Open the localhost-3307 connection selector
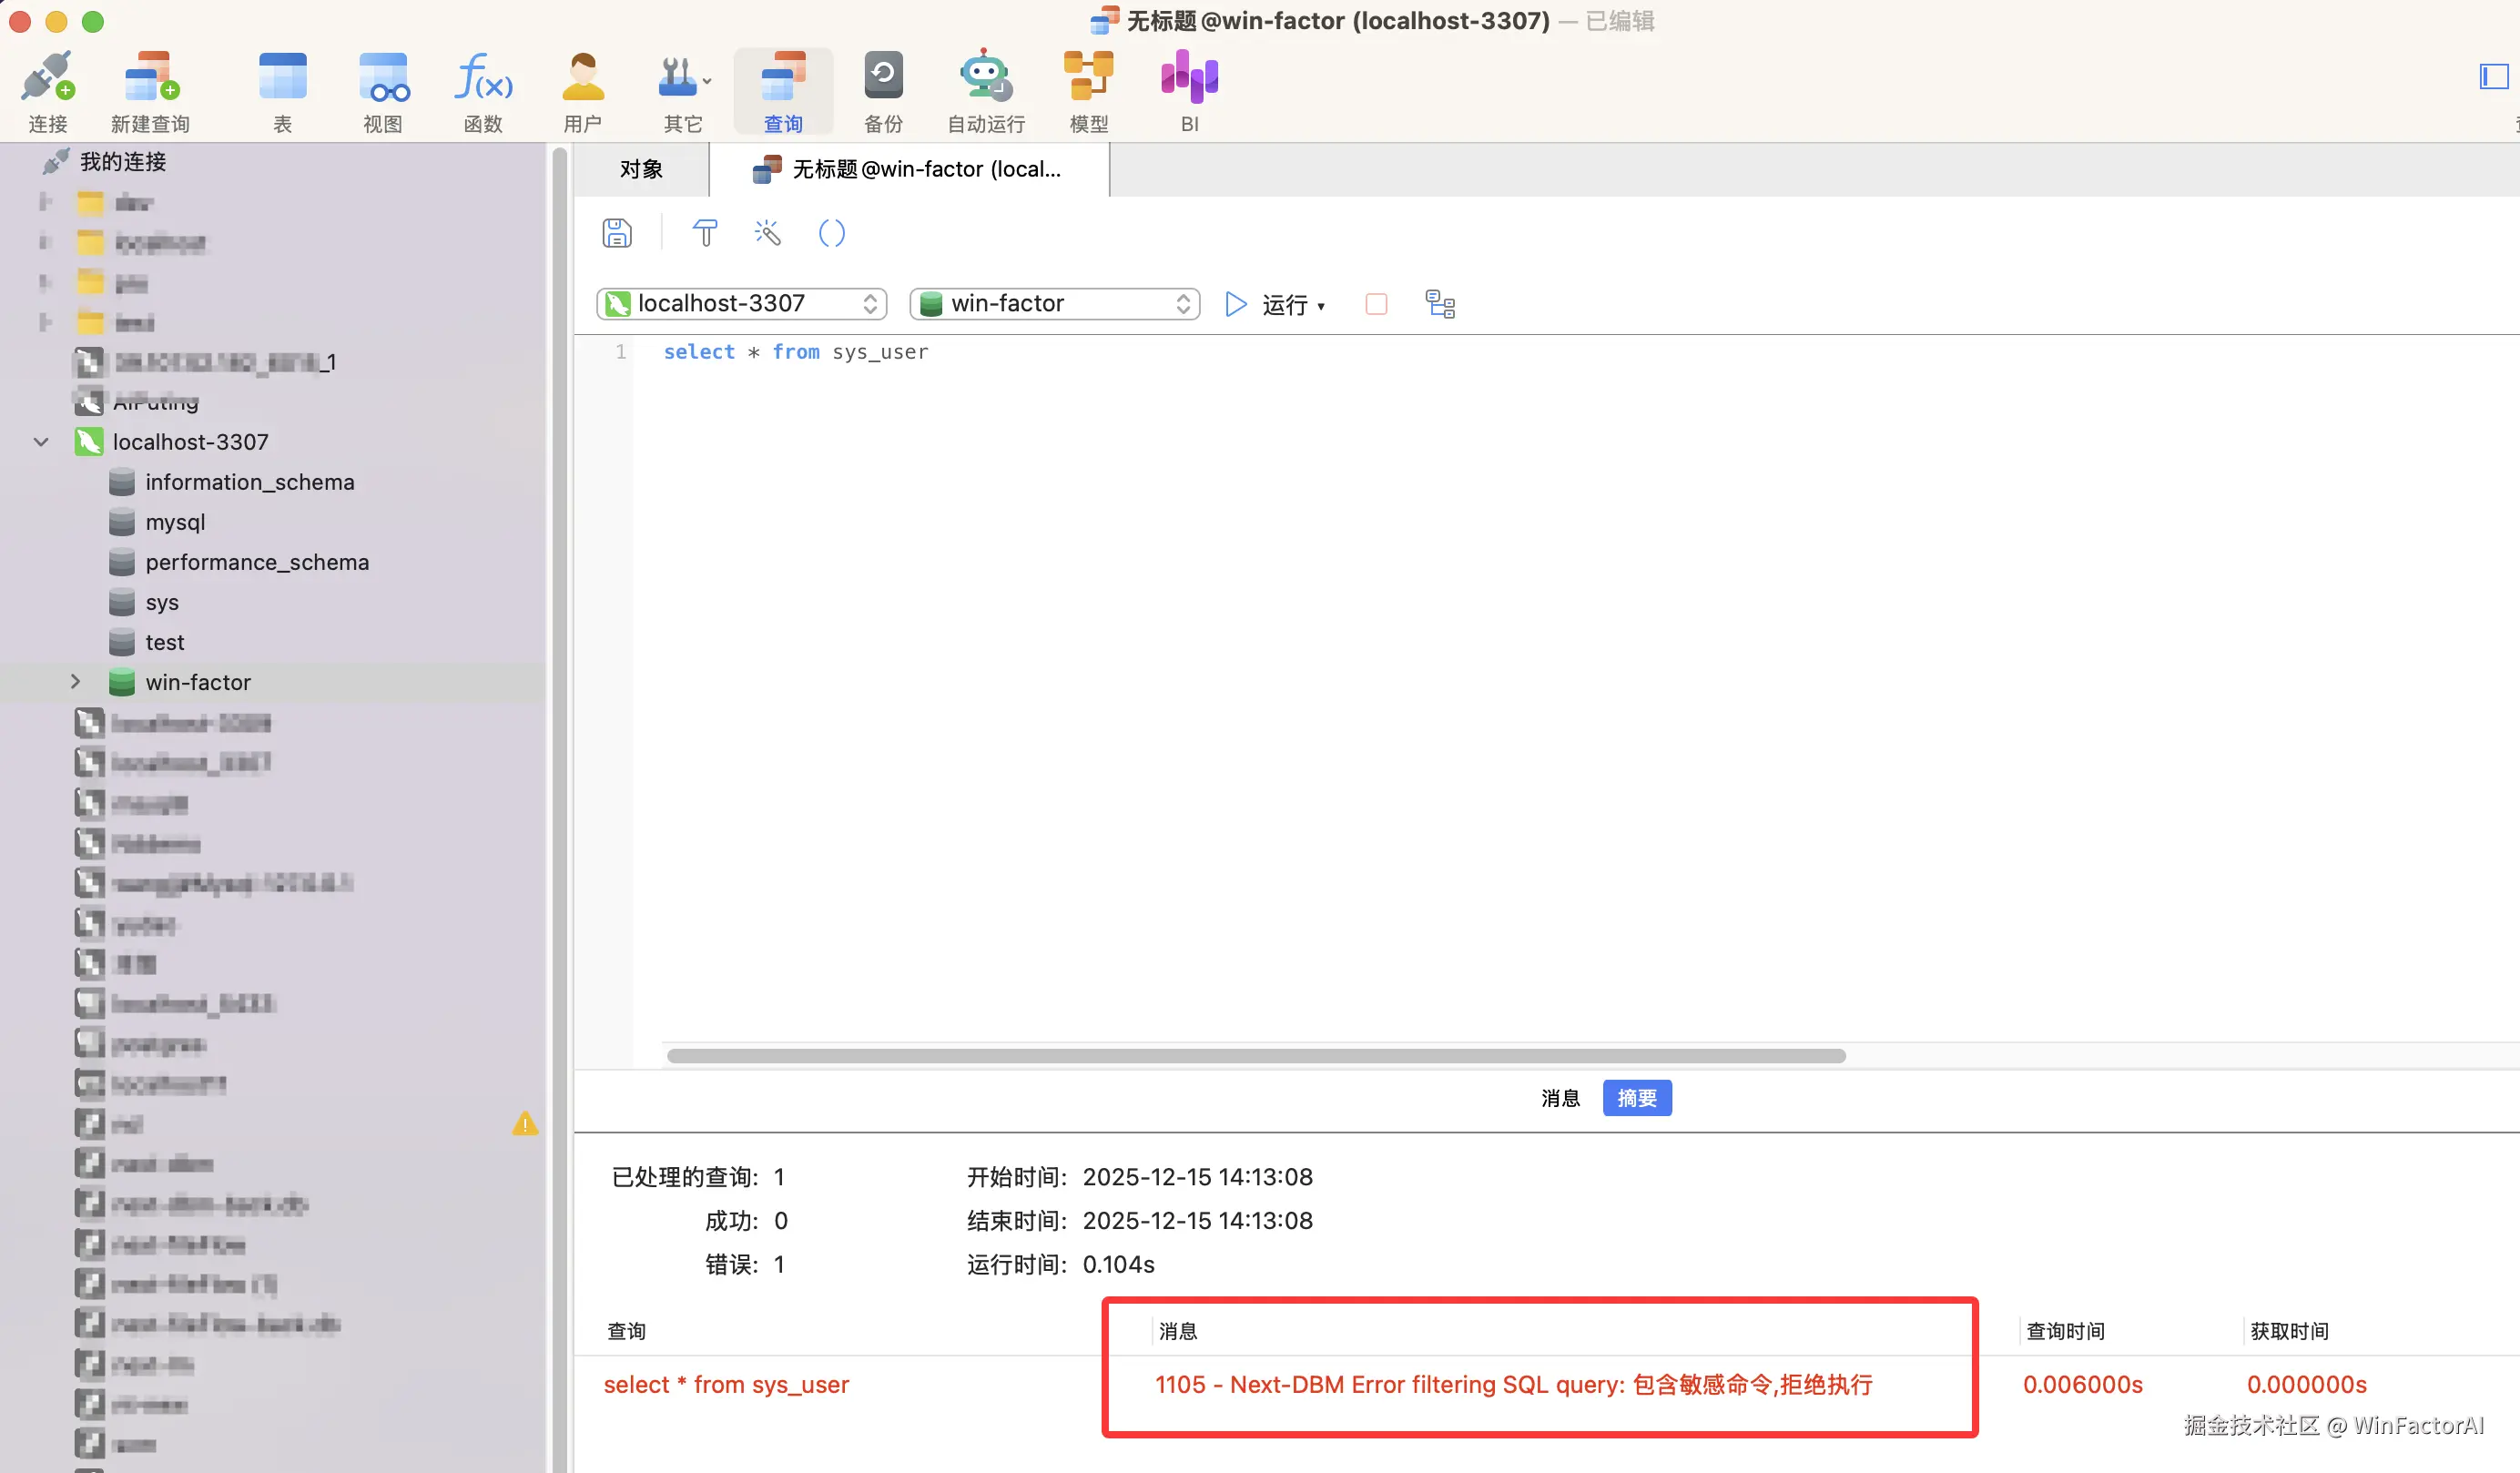The width and height of the screenshot is (2520, 1473). (741, 303)
